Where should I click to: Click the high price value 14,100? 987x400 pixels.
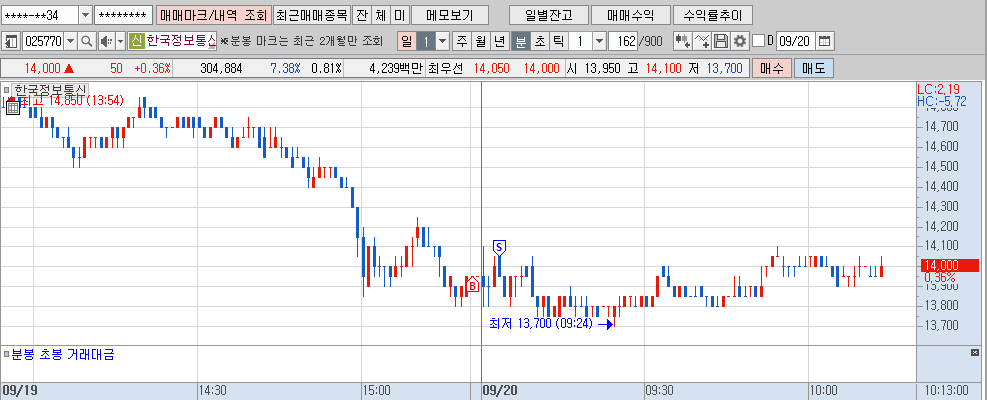click(663, 68)
